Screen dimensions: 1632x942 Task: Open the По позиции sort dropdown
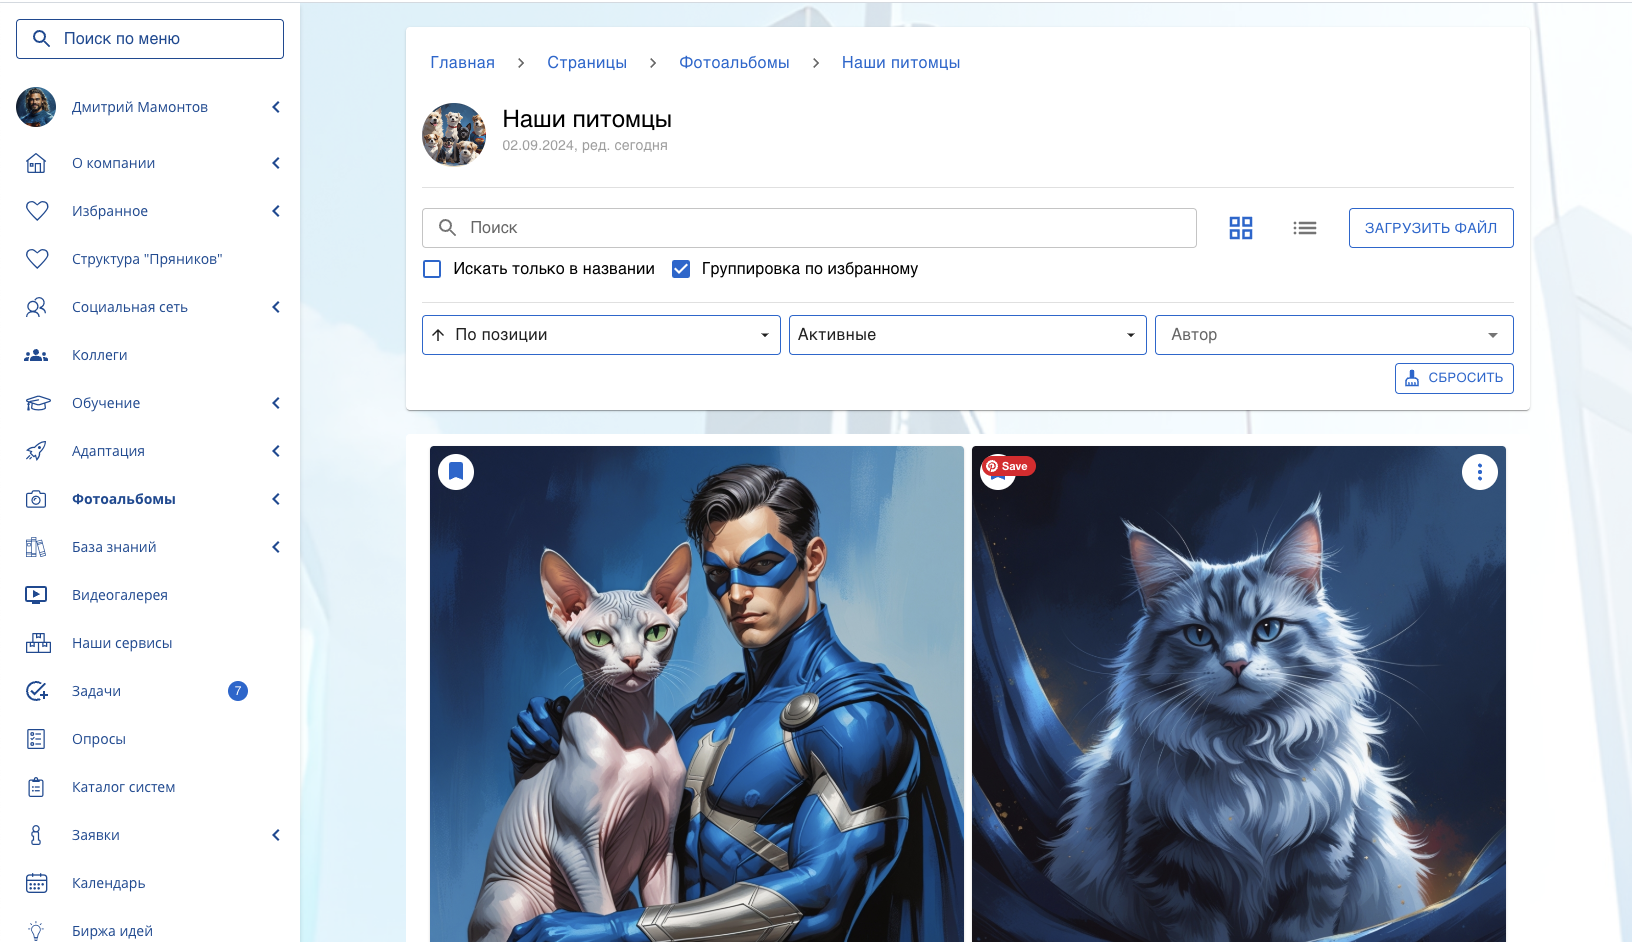point(601,335)
